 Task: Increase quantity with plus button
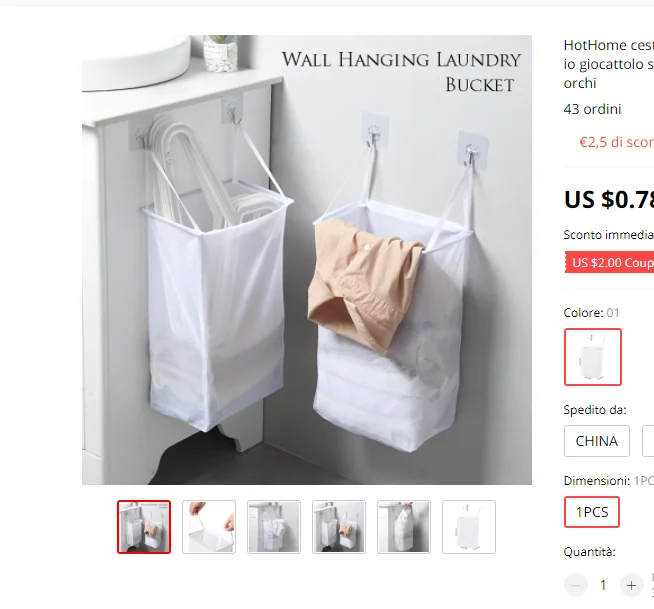pyautogui.click(x=631, y=585)
